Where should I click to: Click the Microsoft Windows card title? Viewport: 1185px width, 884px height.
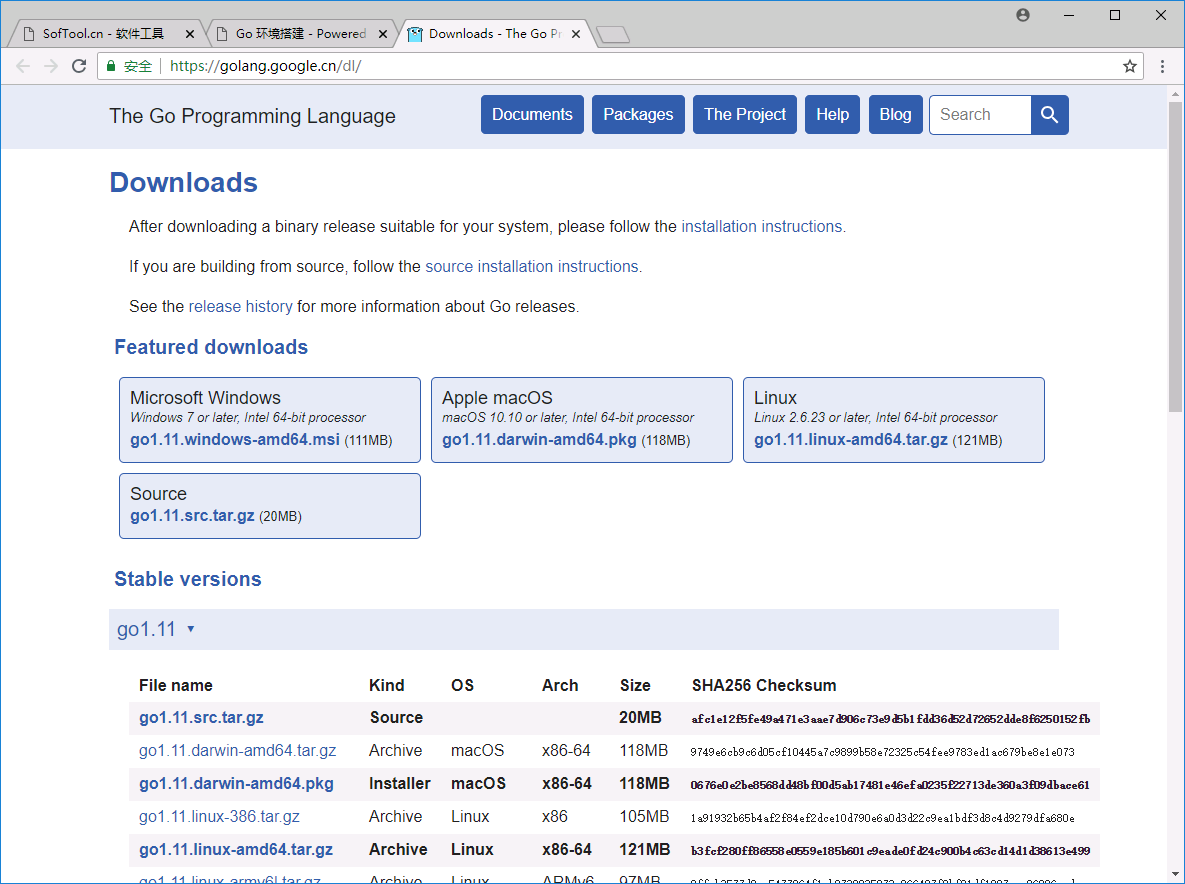point(205,398)
